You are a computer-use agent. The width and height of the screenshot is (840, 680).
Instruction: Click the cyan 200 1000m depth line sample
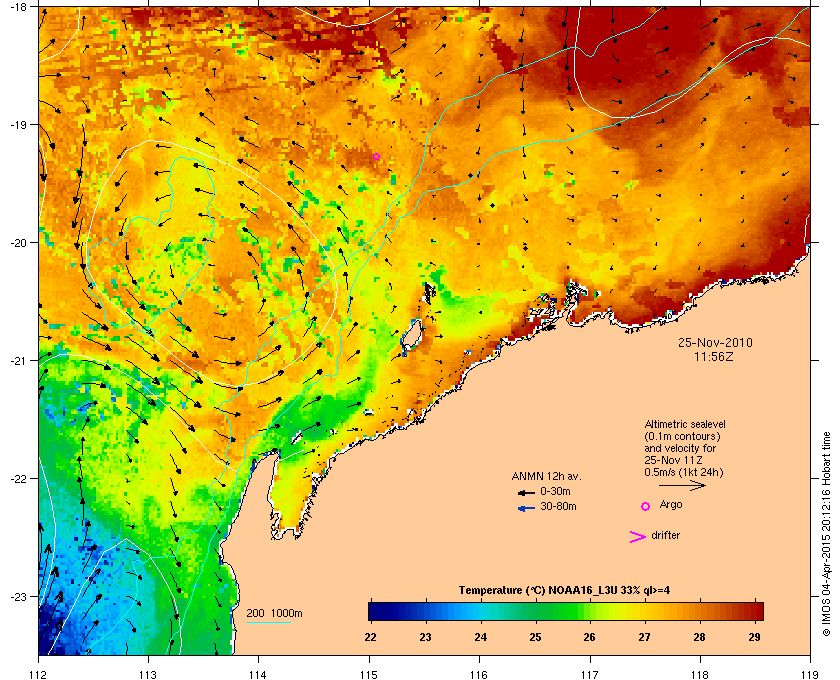click(268, 623)
